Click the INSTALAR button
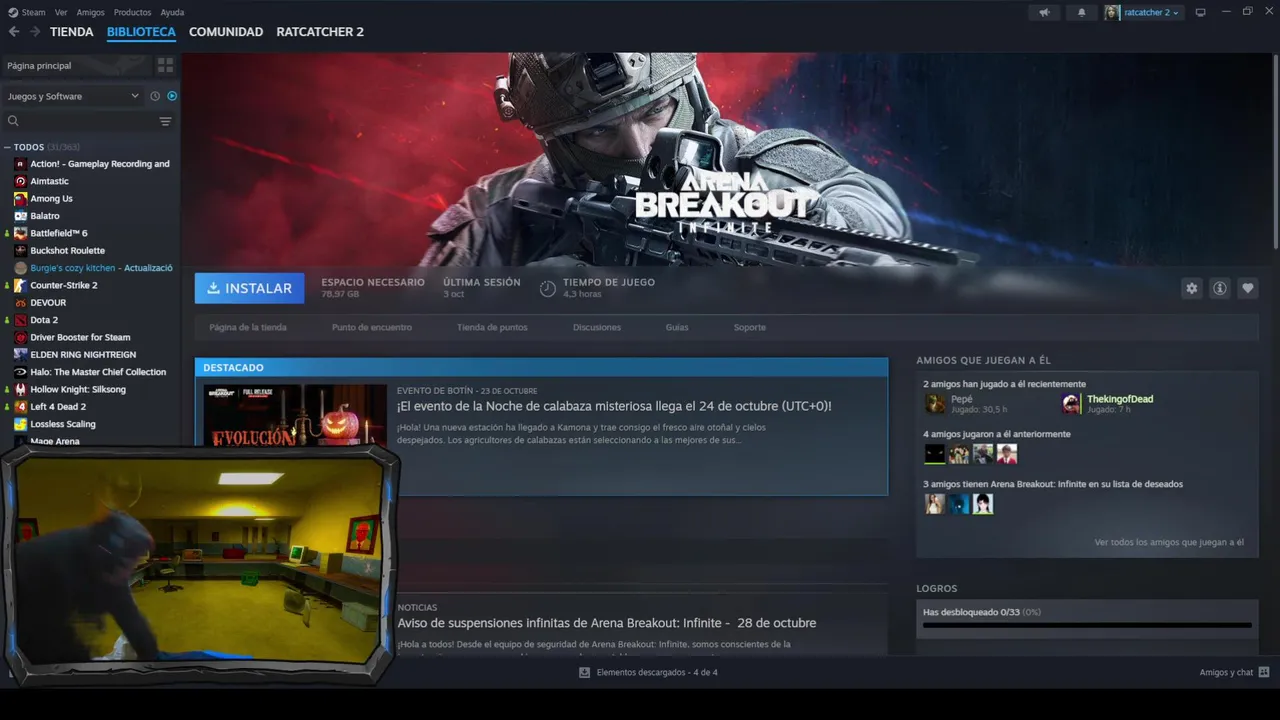 point(249,288)
